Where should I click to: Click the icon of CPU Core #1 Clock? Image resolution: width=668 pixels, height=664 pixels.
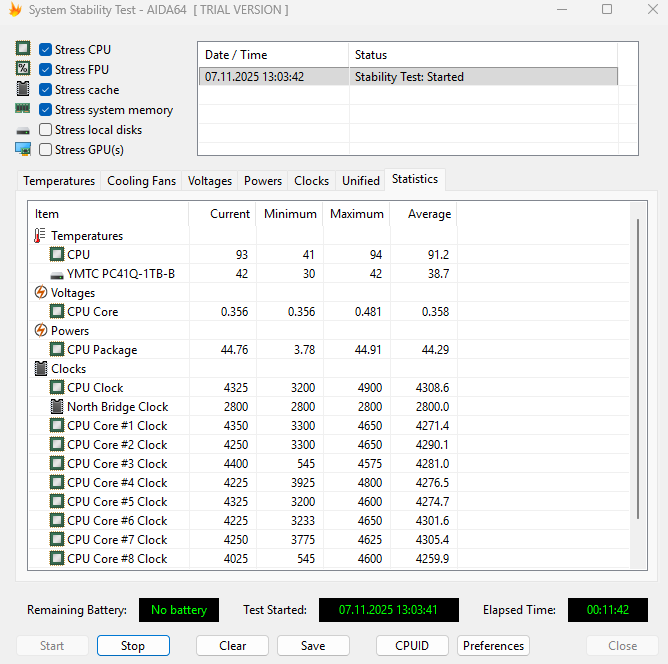pos(57,425)
